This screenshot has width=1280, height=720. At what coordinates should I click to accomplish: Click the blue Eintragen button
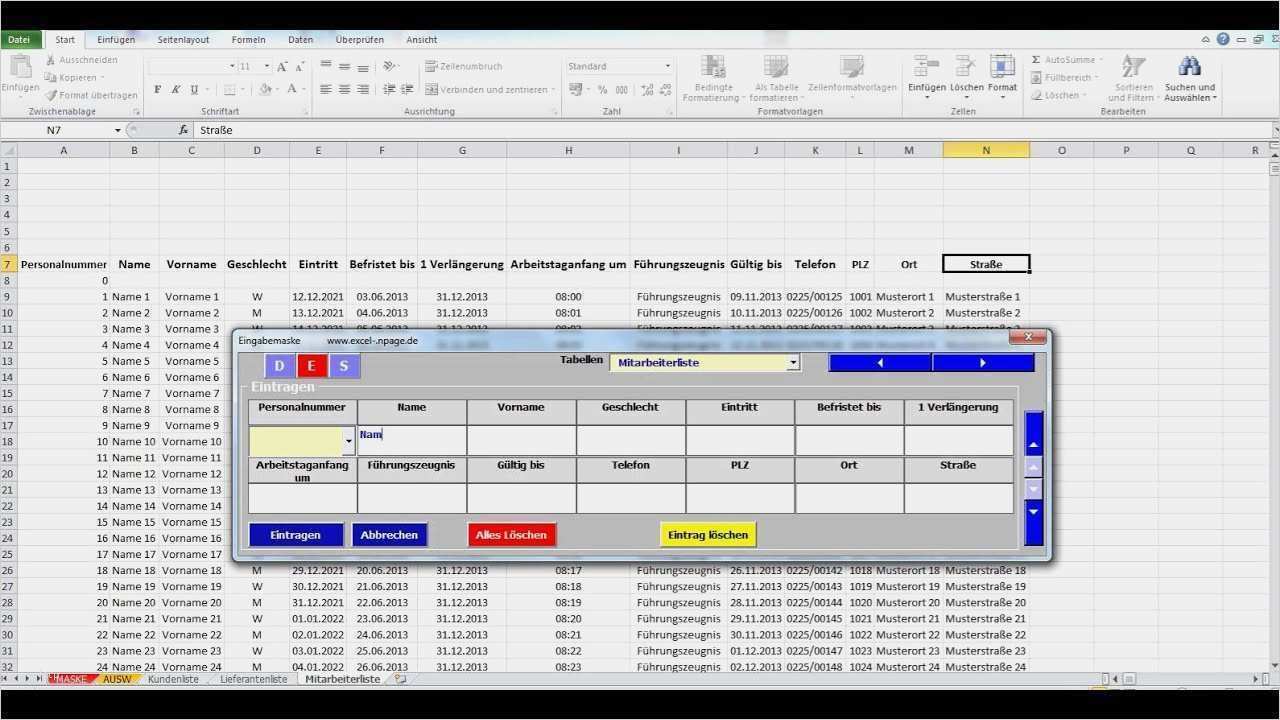tap(296, 535)
